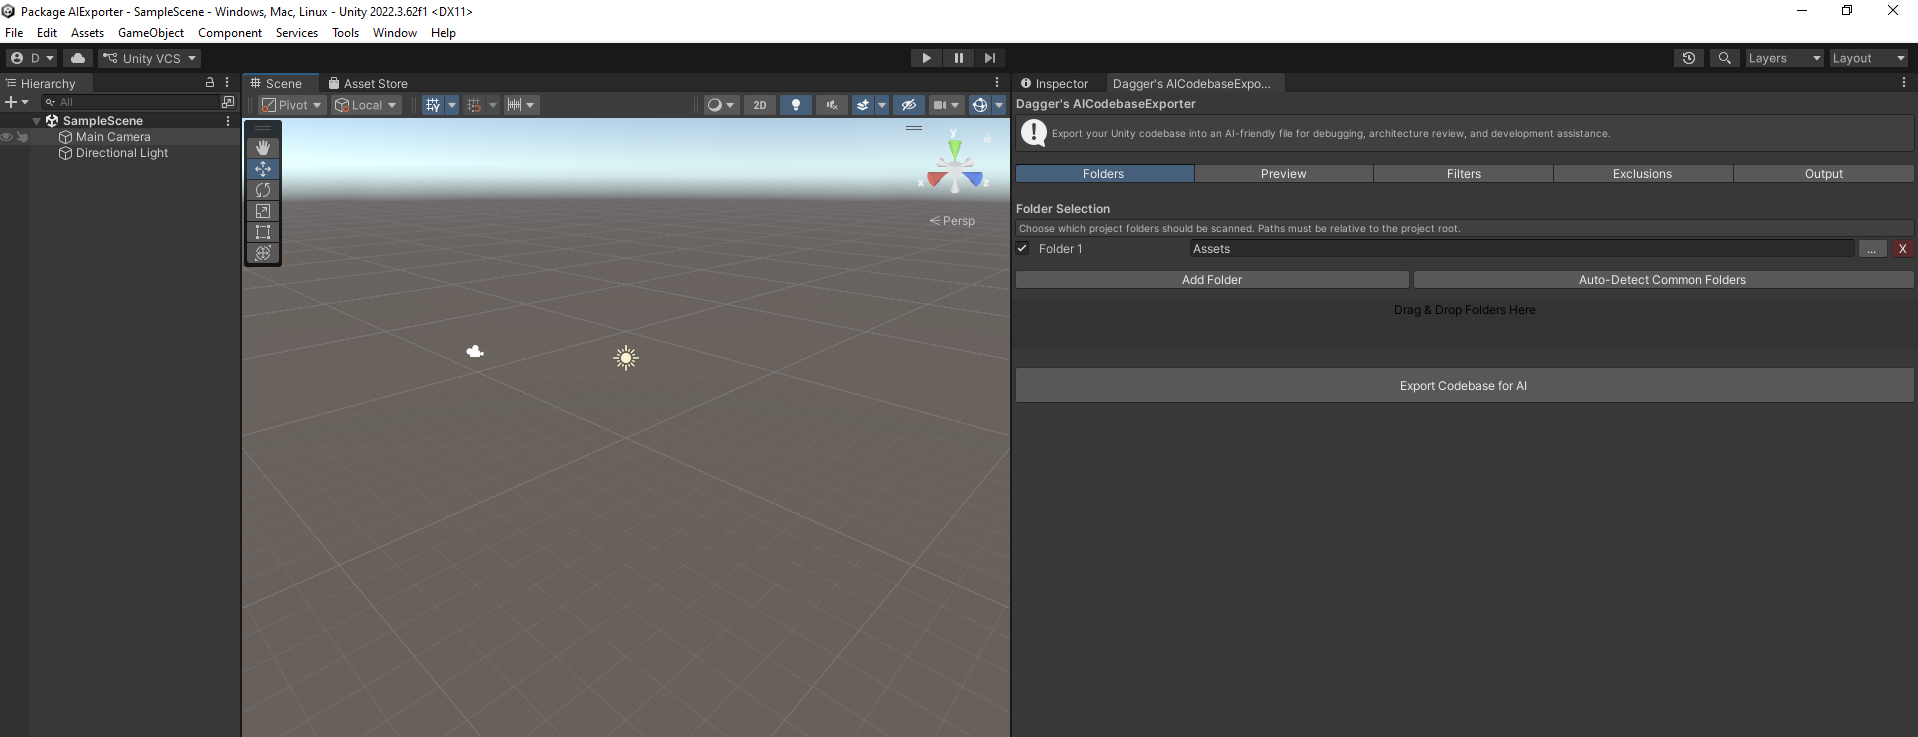Open the Layers dropdown

point(1784,58)
